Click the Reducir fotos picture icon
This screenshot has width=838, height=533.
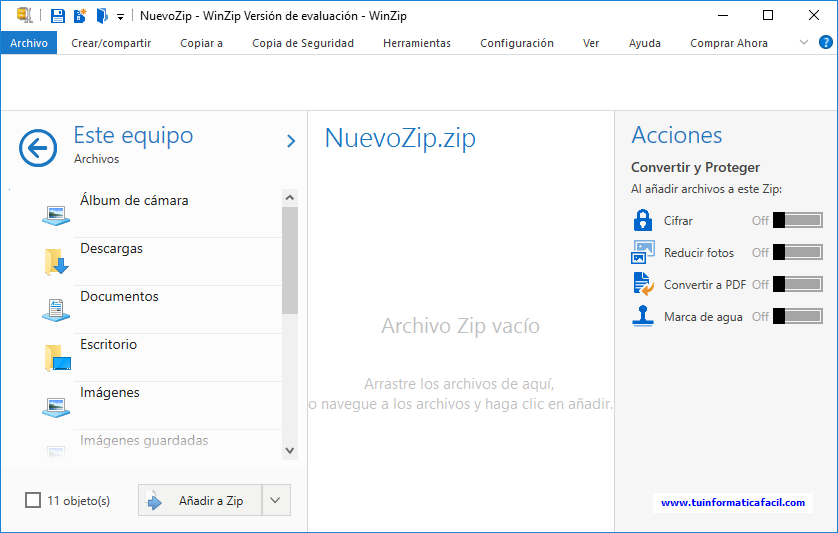click(x=643, y=252)
